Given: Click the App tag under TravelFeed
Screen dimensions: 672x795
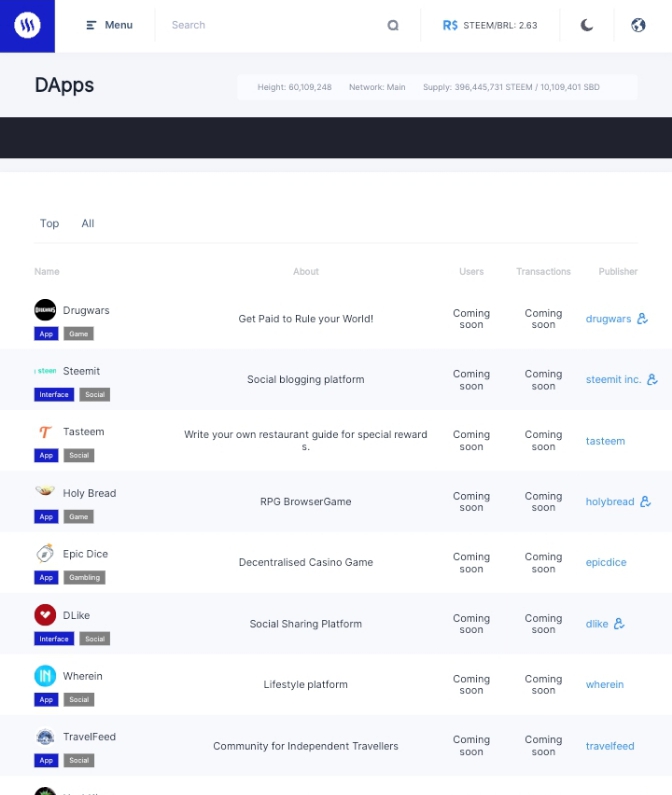Looking at the screenshot, I should [x=46, y=761].
